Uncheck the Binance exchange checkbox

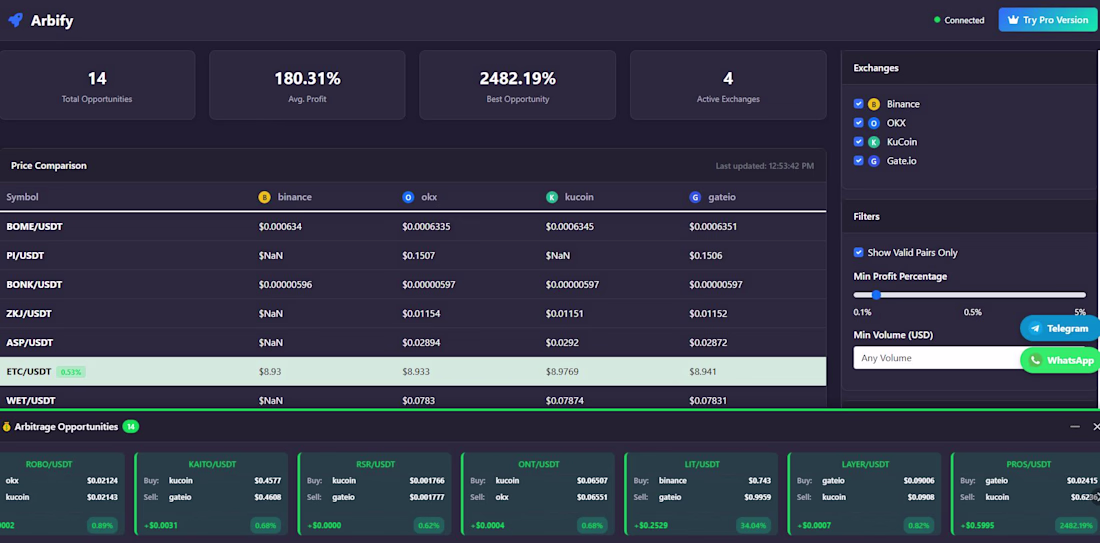858,104
